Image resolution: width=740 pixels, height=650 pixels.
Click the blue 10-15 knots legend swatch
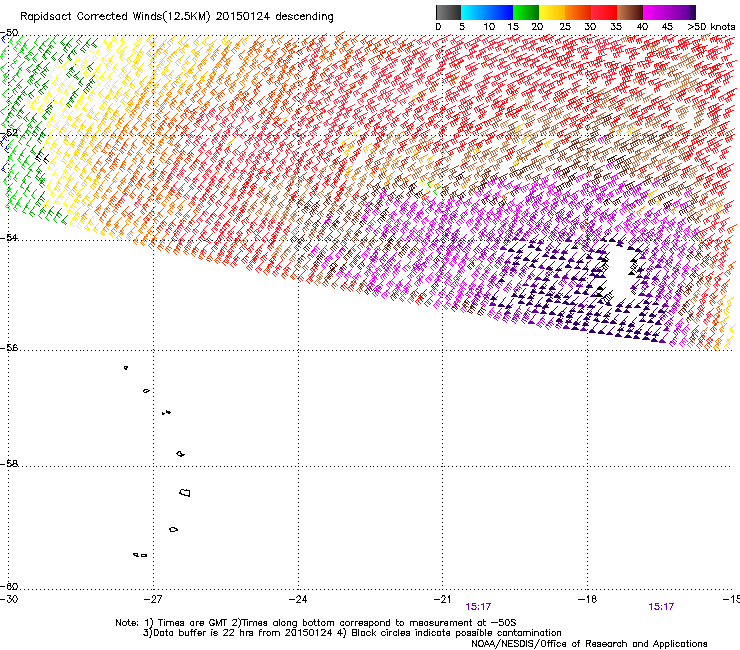pos(500,12)
